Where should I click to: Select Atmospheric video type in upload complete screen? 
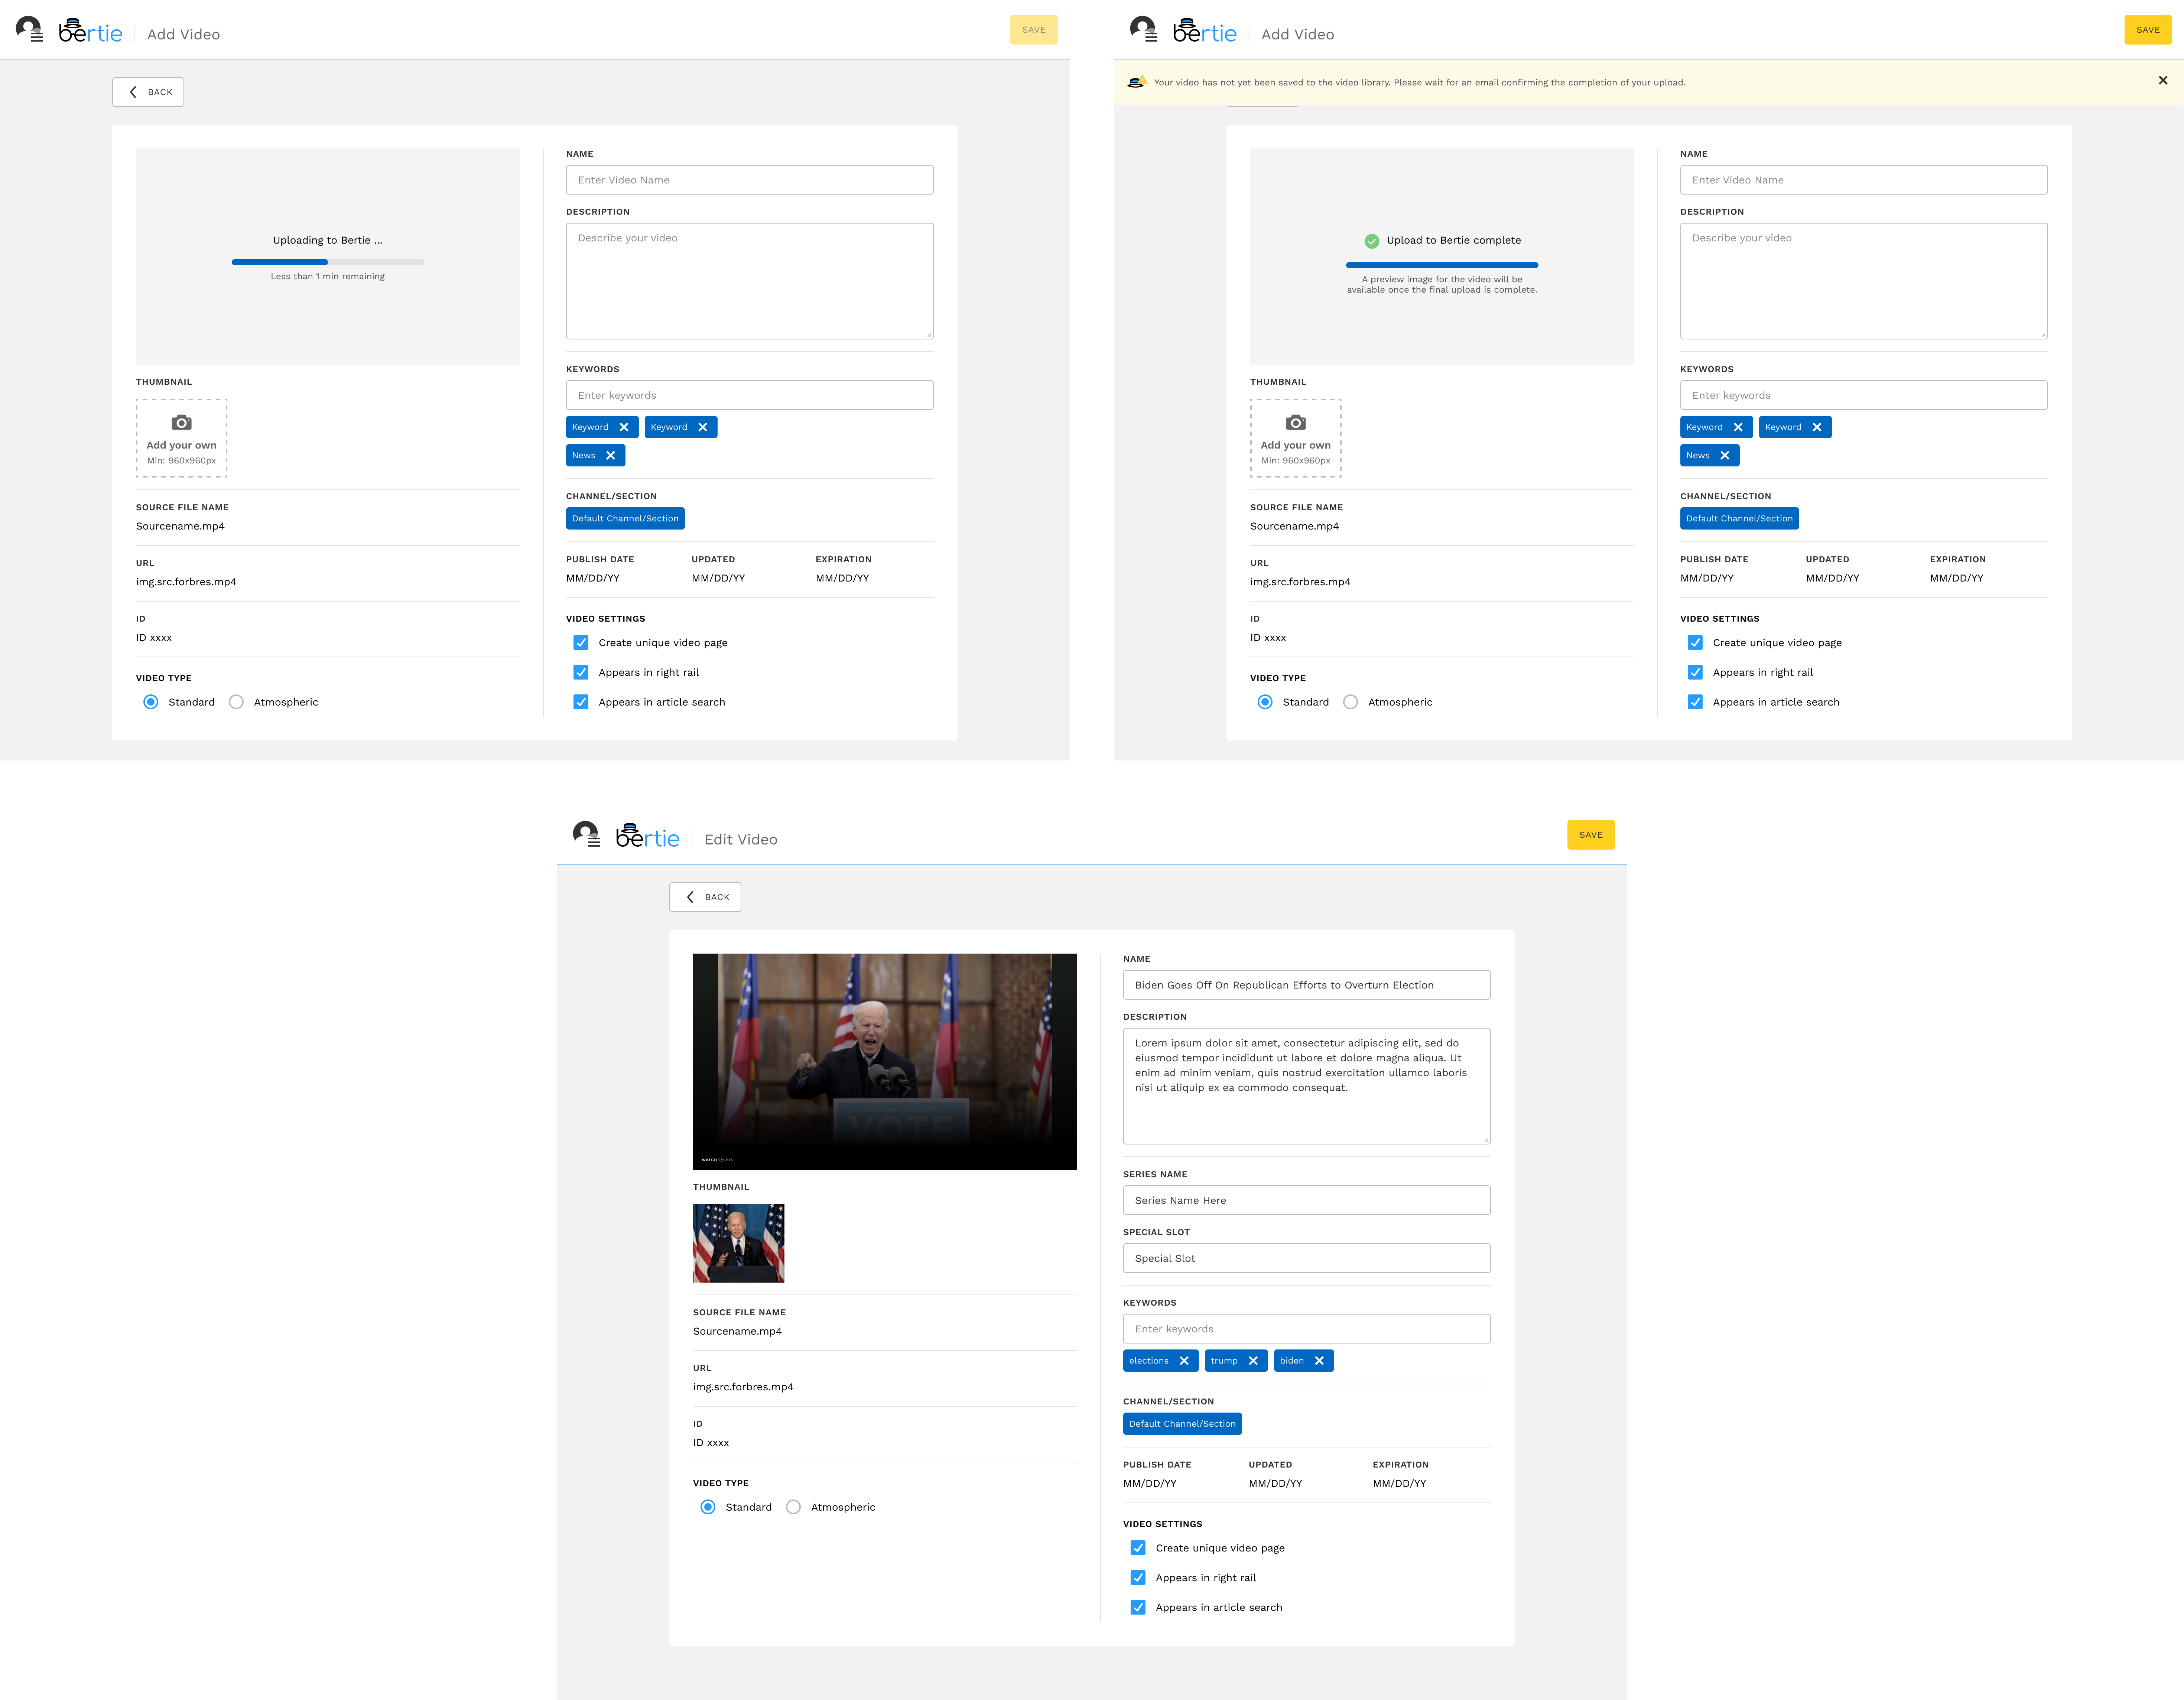[x=1350, y=702]
